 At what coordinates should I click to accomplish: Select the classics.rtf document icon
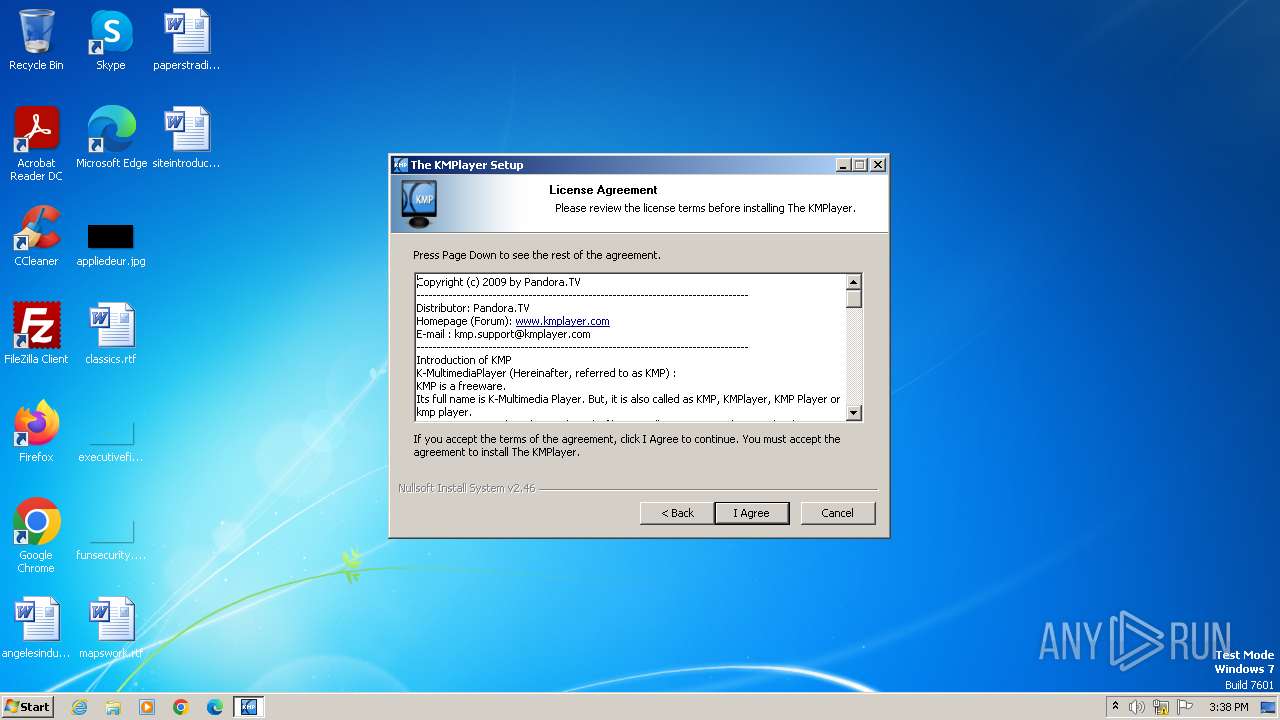coord(110,333)
